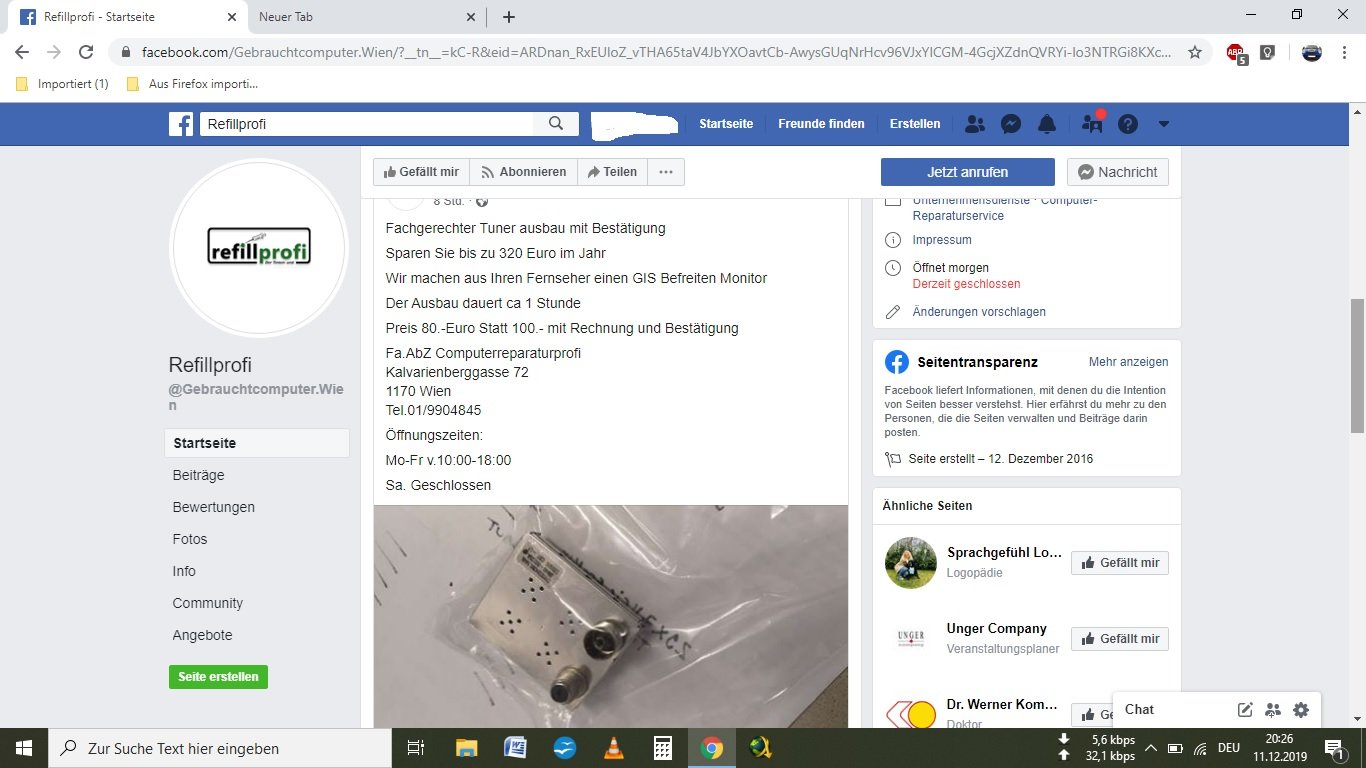Focus the Facebook search field

367,124
